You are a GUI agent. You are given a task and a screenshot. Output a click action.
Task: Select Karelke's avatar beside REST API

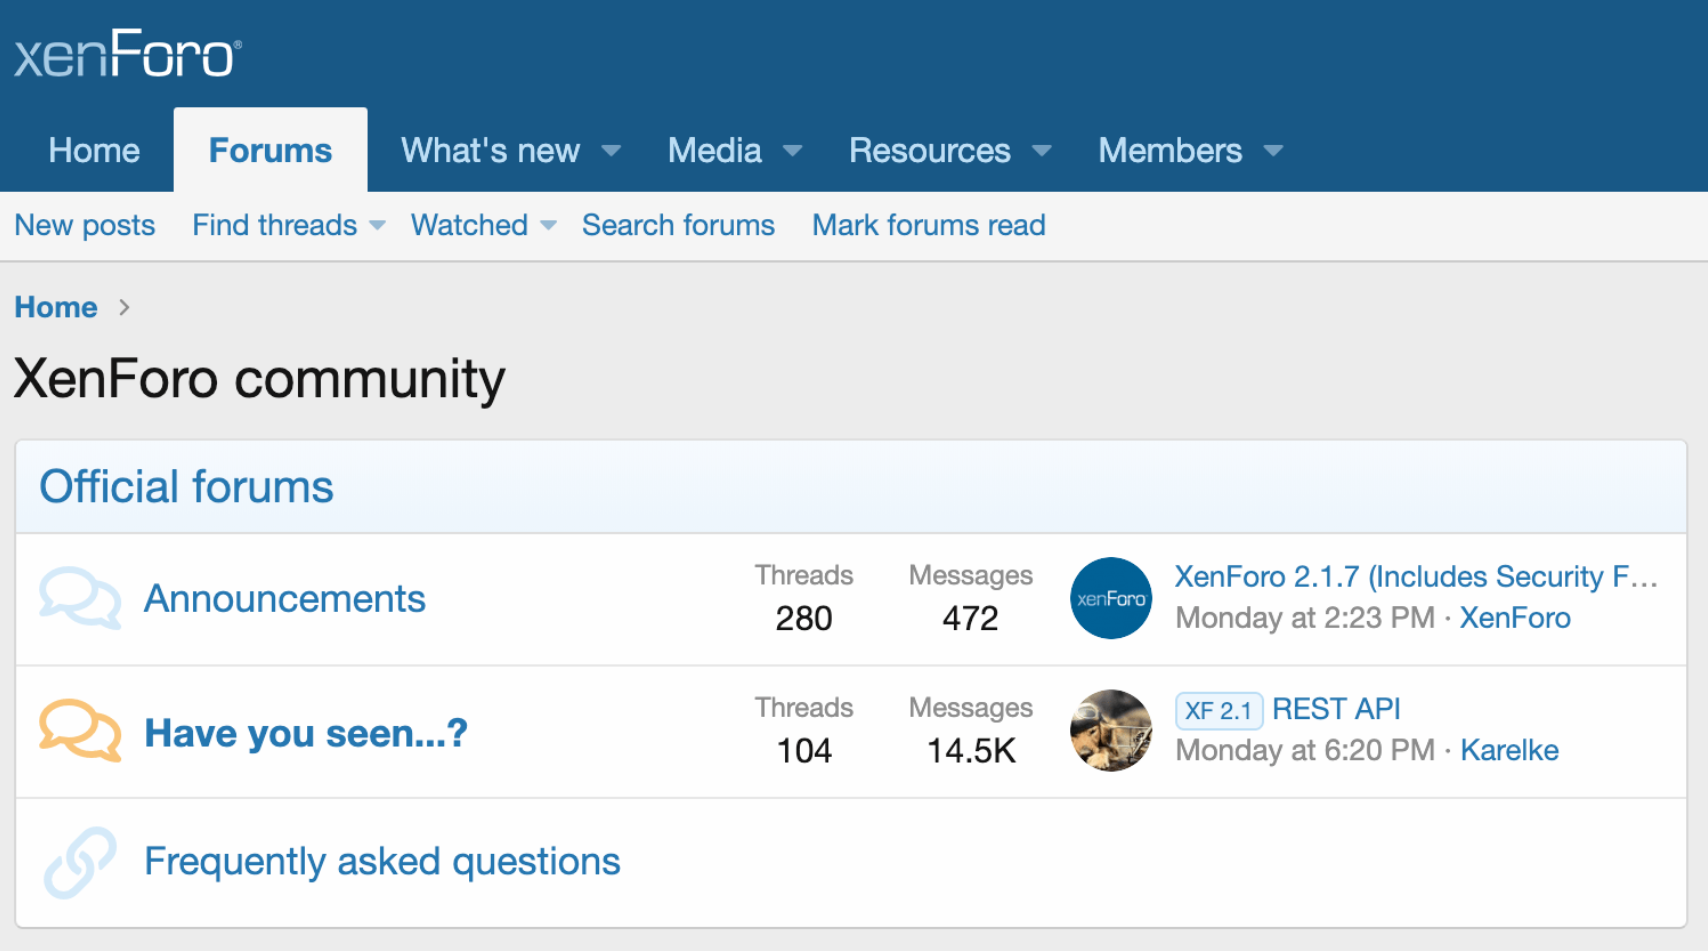(x=1111, y=731)
